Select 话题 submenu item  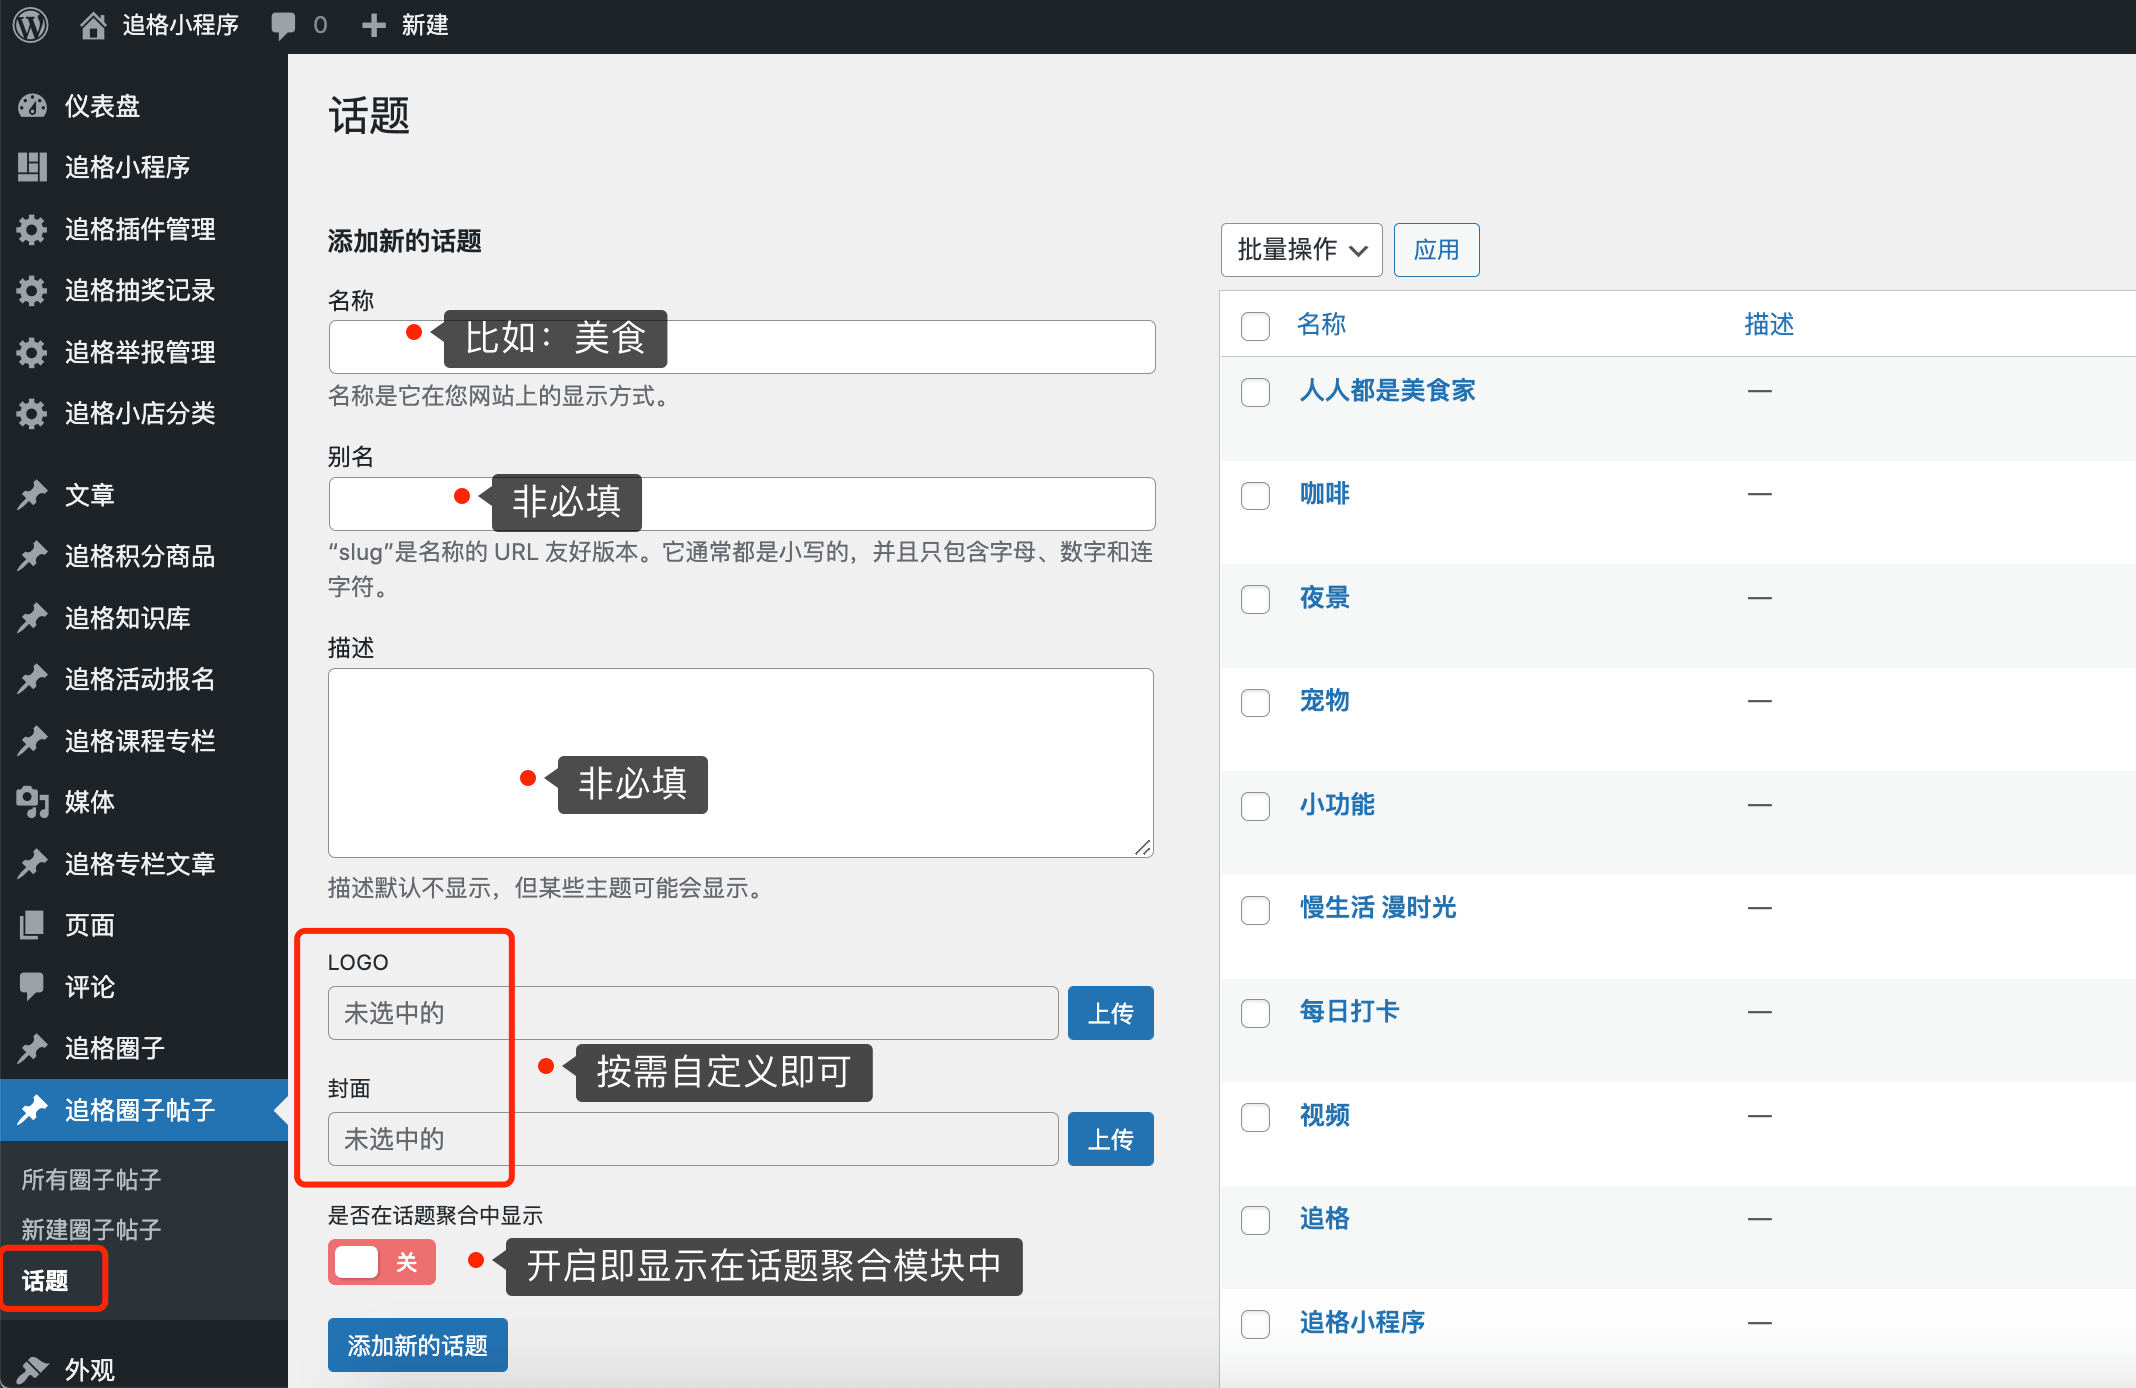pyautogui.click(x=45, y=1281)
